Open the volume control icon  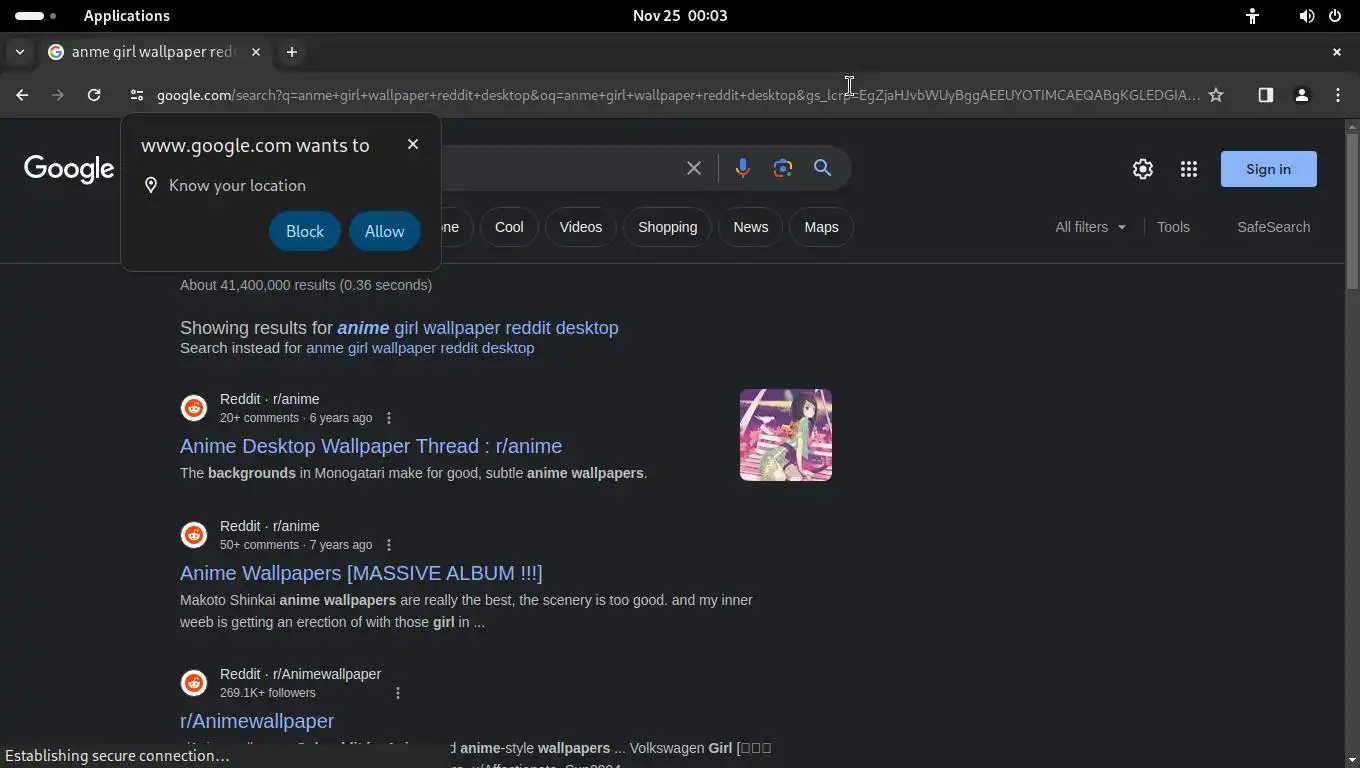click(1306, 16)
